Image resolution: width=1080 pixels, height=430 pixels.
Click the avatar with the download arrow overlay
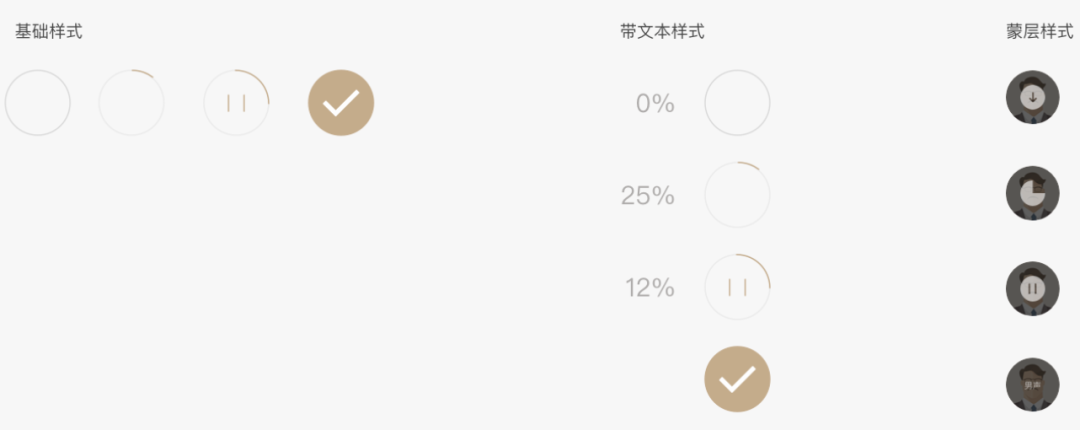coord(1032,97)
